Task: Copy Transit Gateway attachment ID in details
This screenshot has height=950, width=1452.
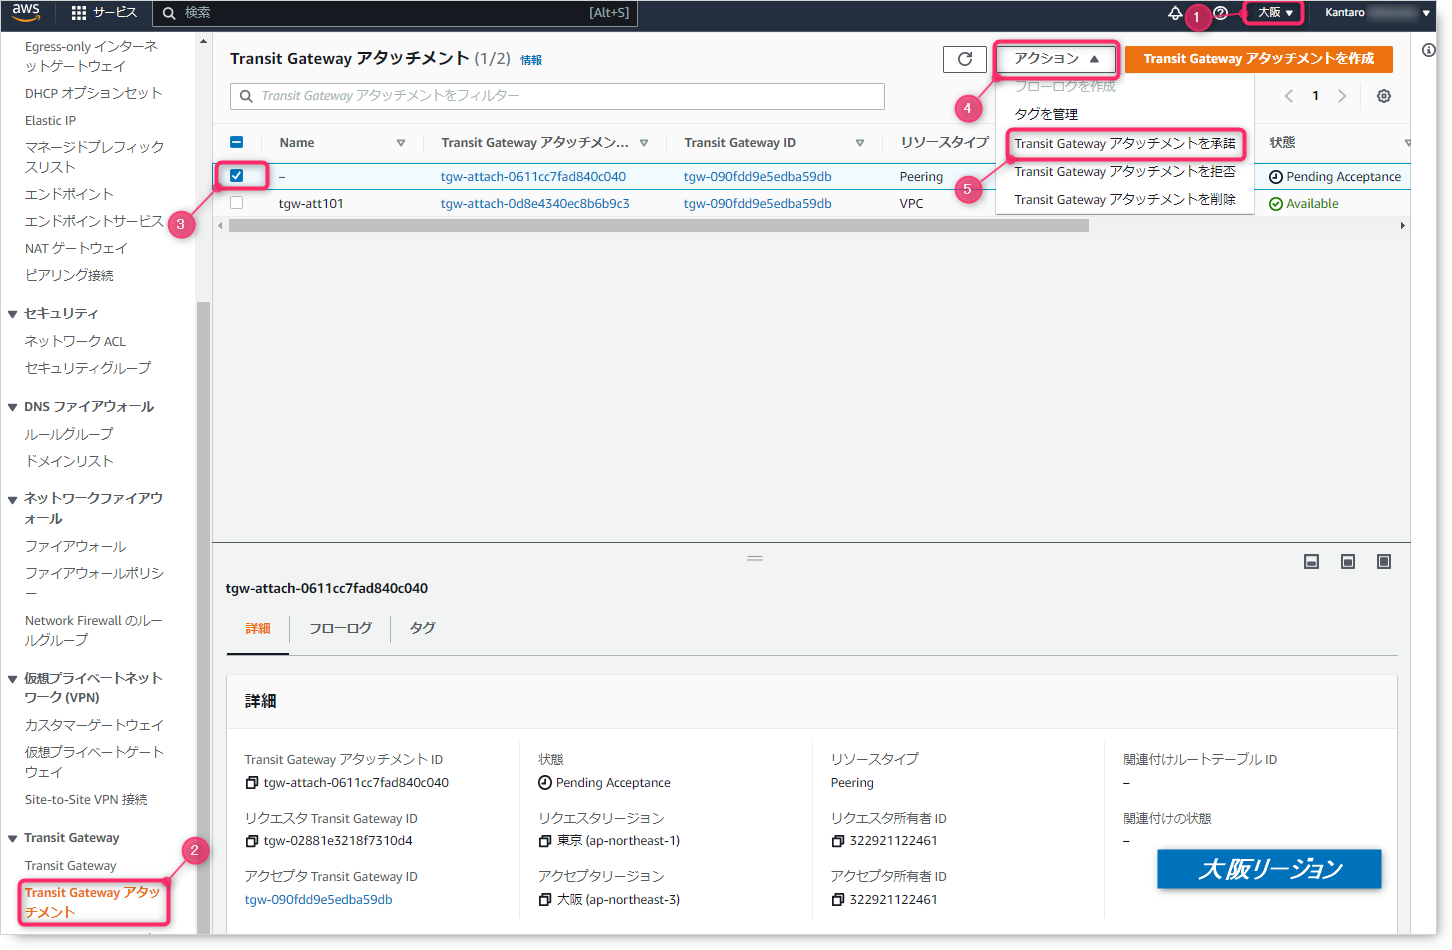Action: pyautogui.click(x=252, y=783)
